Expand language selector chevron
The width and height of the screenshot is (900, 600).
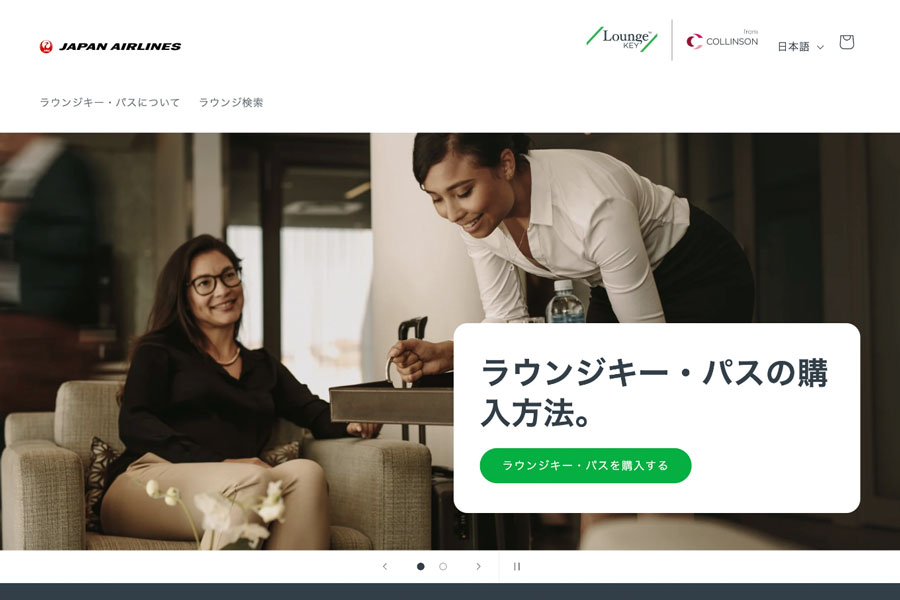tap(820, 47)
